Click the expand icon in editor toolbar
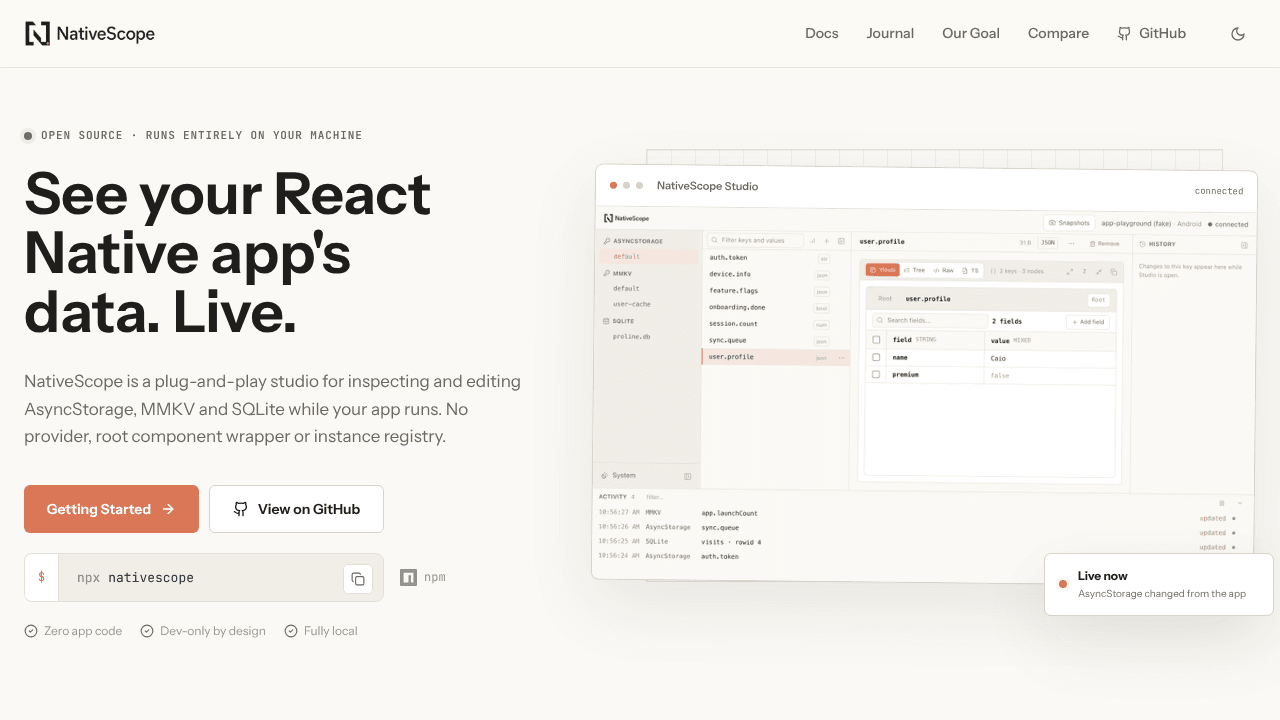The width and height of the screenshot is (1280, 720). click(x=1070, y=272)
